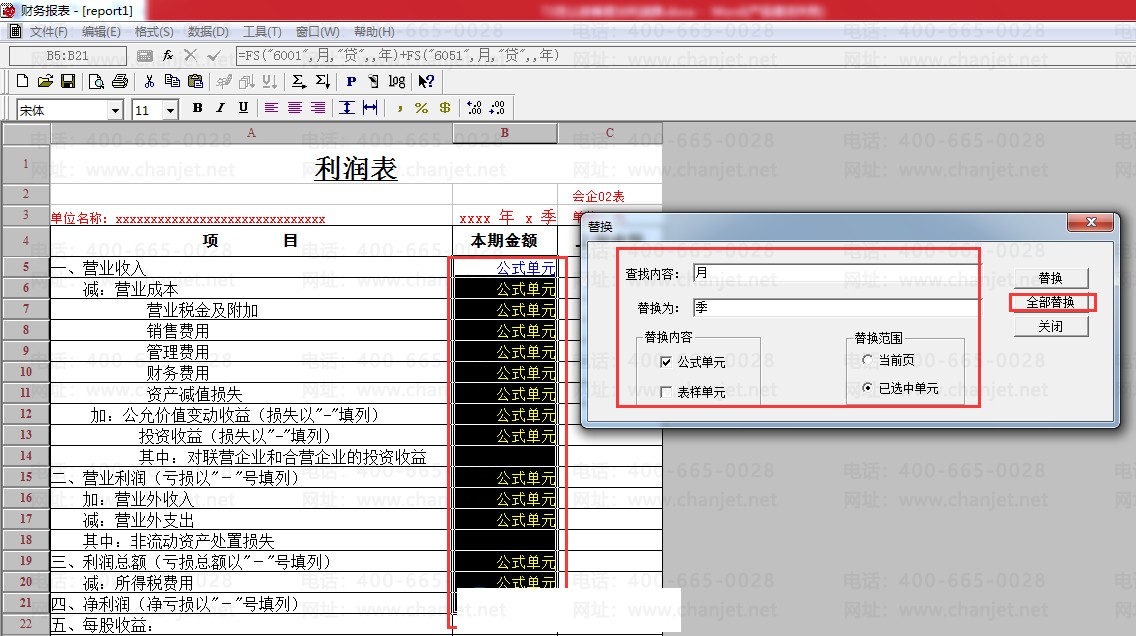1136x636 pixels.
Task: Open the 编辑(E) menu
Action: (x=101, y=32)
